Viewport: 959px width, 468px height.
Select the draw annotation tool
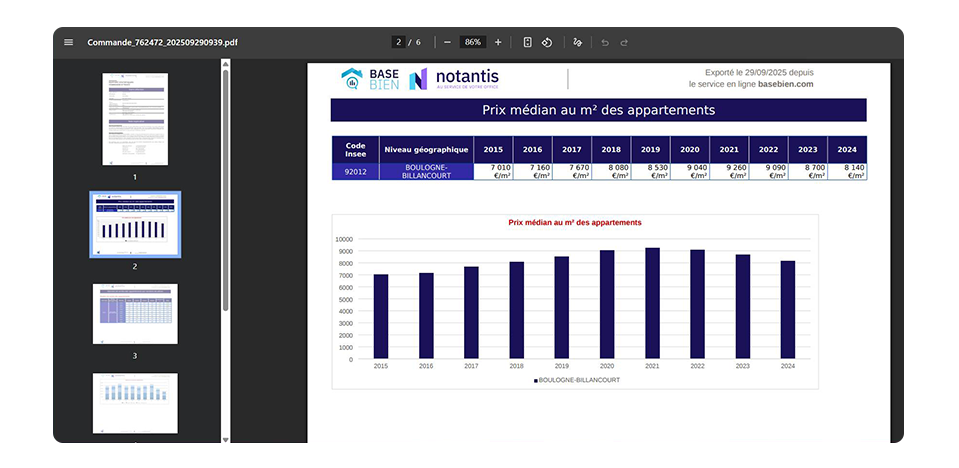578,43
